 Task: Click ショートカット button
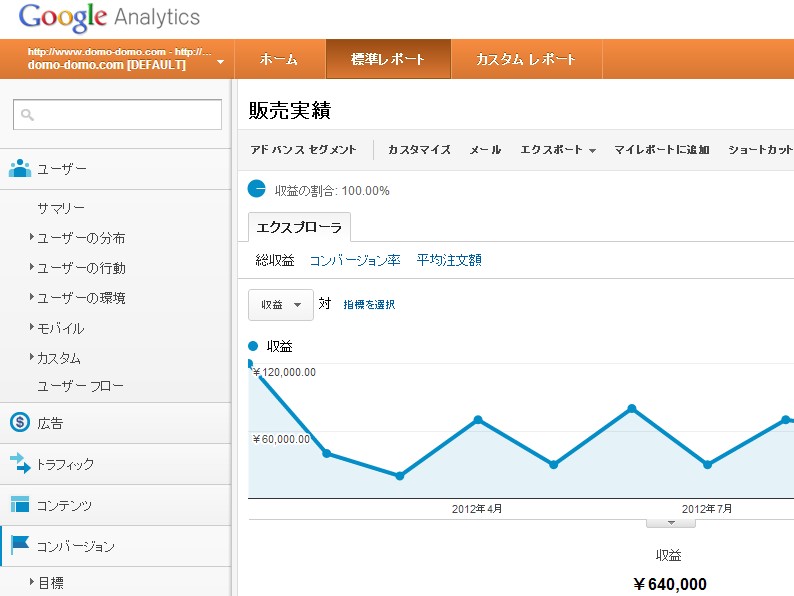coord(761,150)
